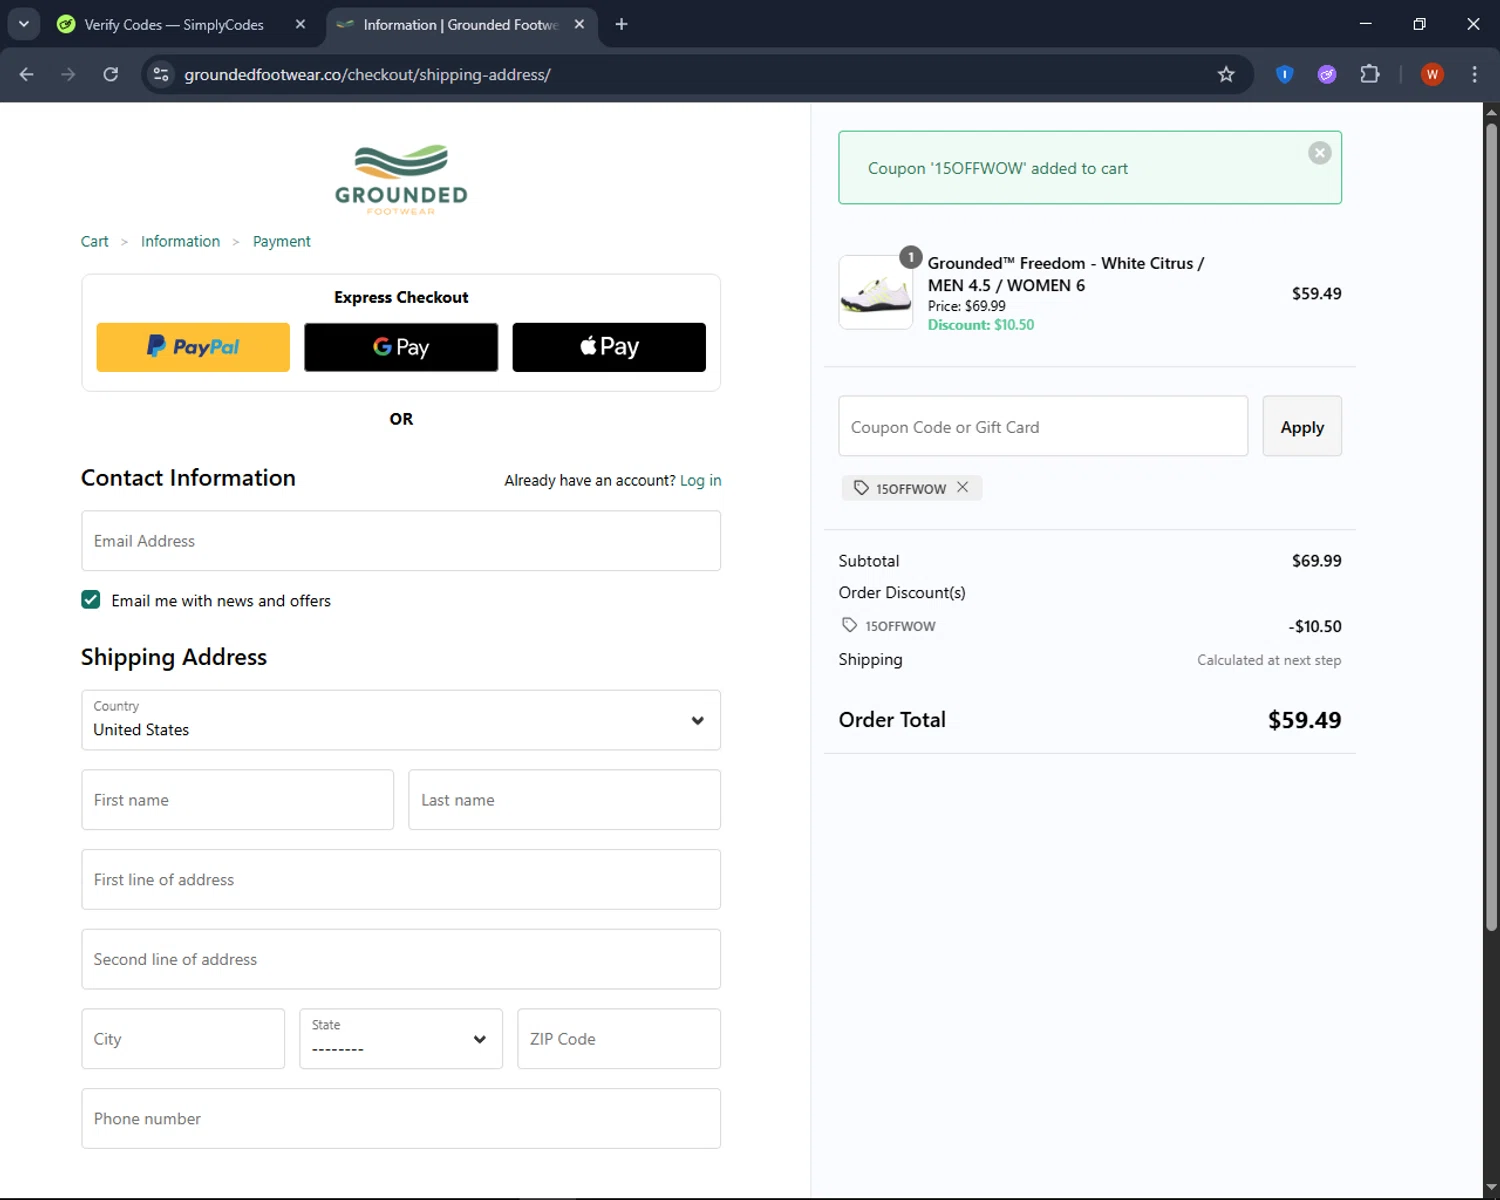Click the Subtotal $69.99 value
This screenshot has width=1500, height=1200.
click(x=1316, y=561)
